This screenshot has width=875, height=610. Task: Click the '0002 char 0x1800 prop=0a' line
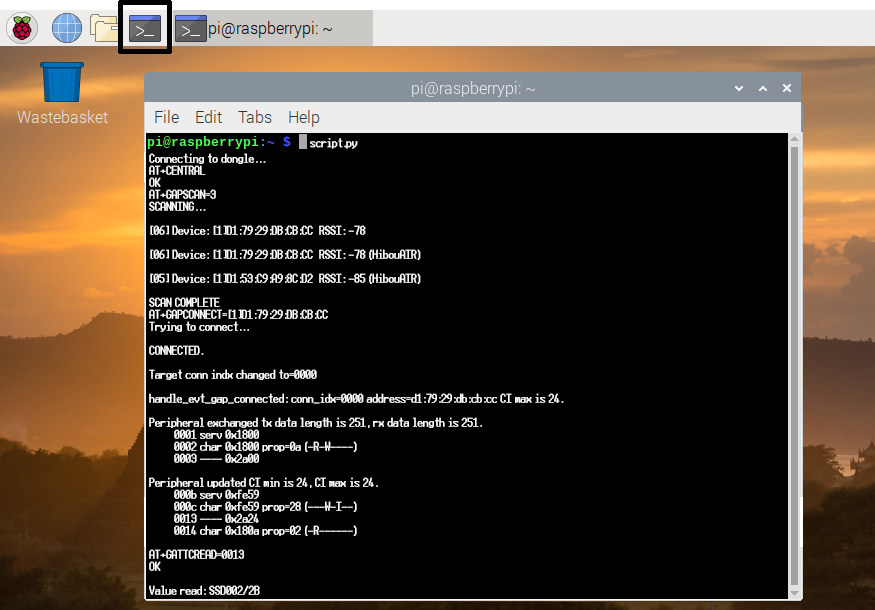click(x=265, y=446)
